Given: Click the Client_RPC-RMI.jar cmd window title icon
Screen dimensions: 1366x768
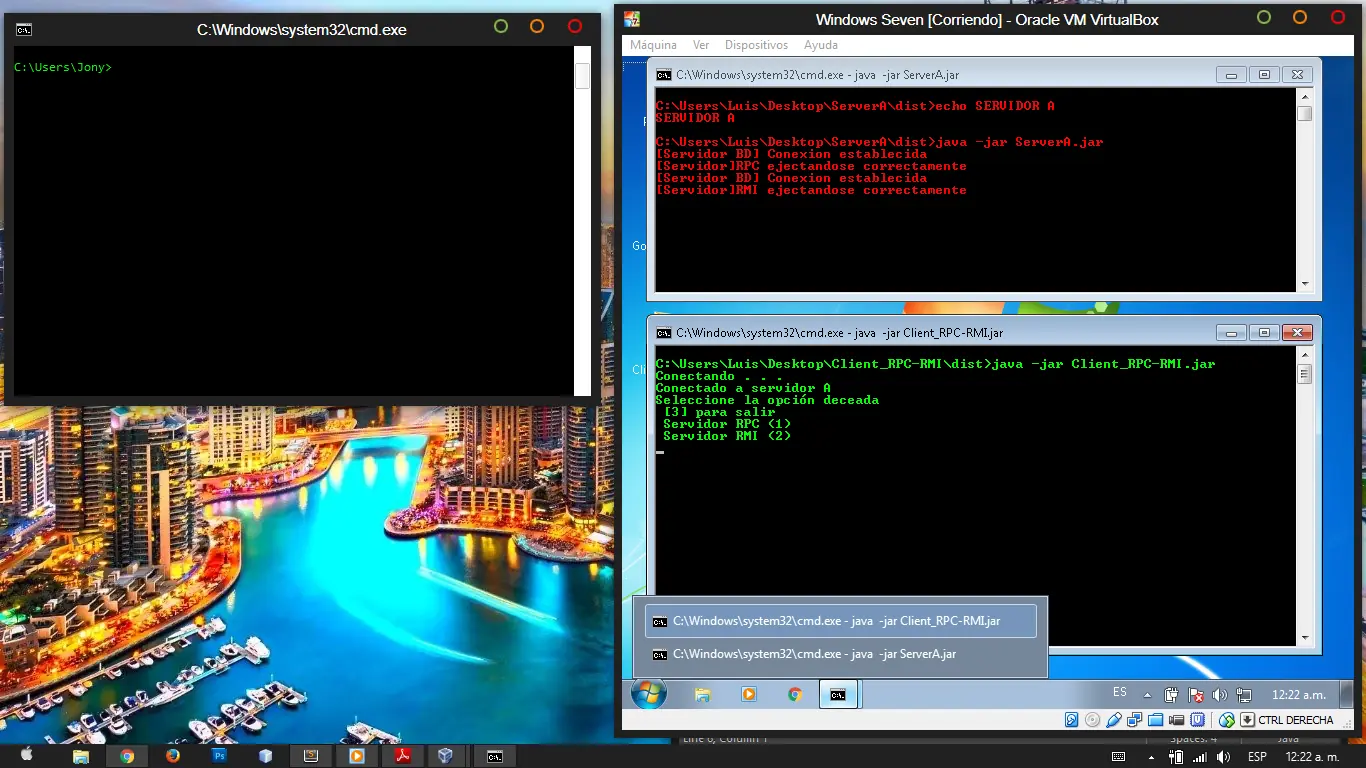Looking at the screenshot, I should tap(663, 332).
